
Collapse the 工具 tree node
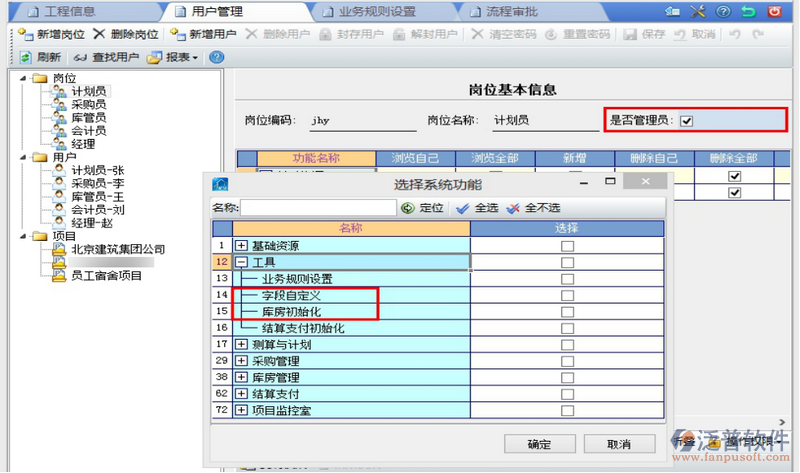pos(241,262)
